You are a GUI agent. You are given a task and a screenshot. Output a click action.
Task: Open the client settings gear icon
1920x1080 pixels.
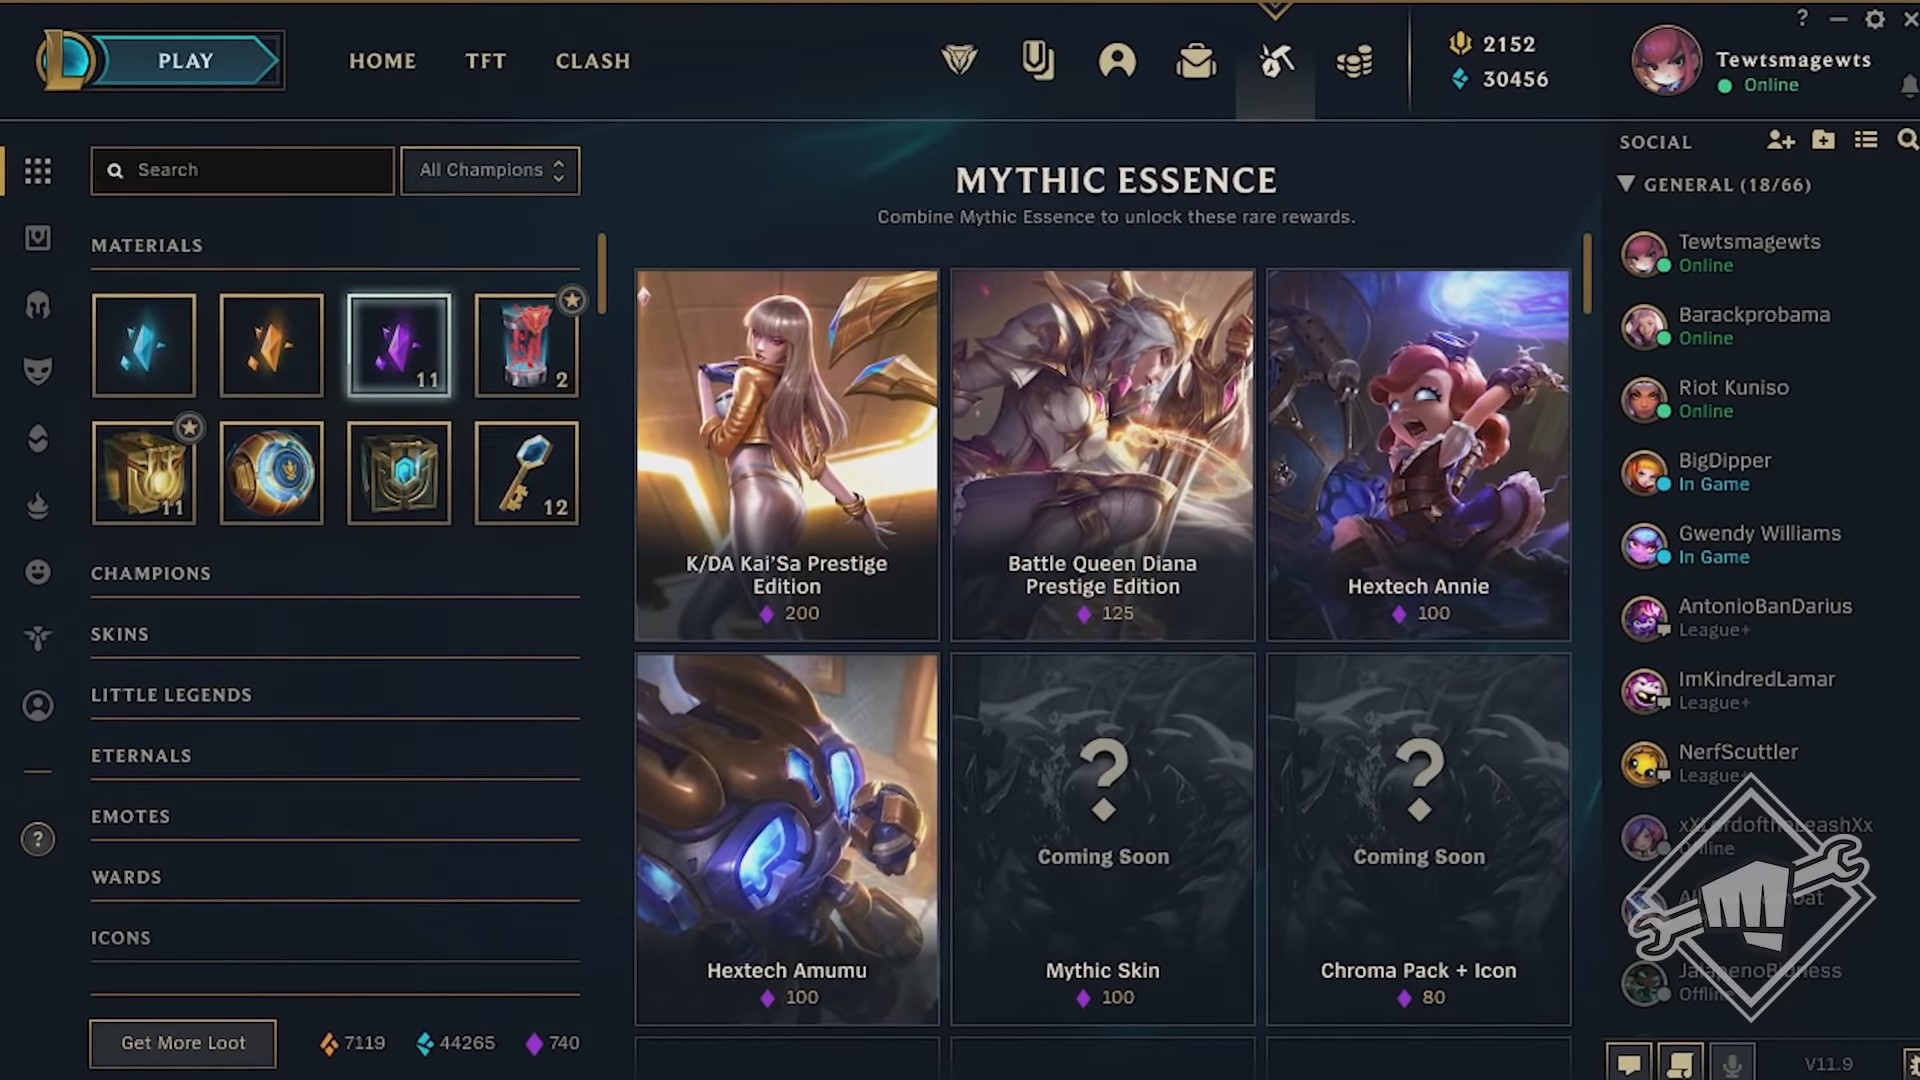(x=1875, y=19)
